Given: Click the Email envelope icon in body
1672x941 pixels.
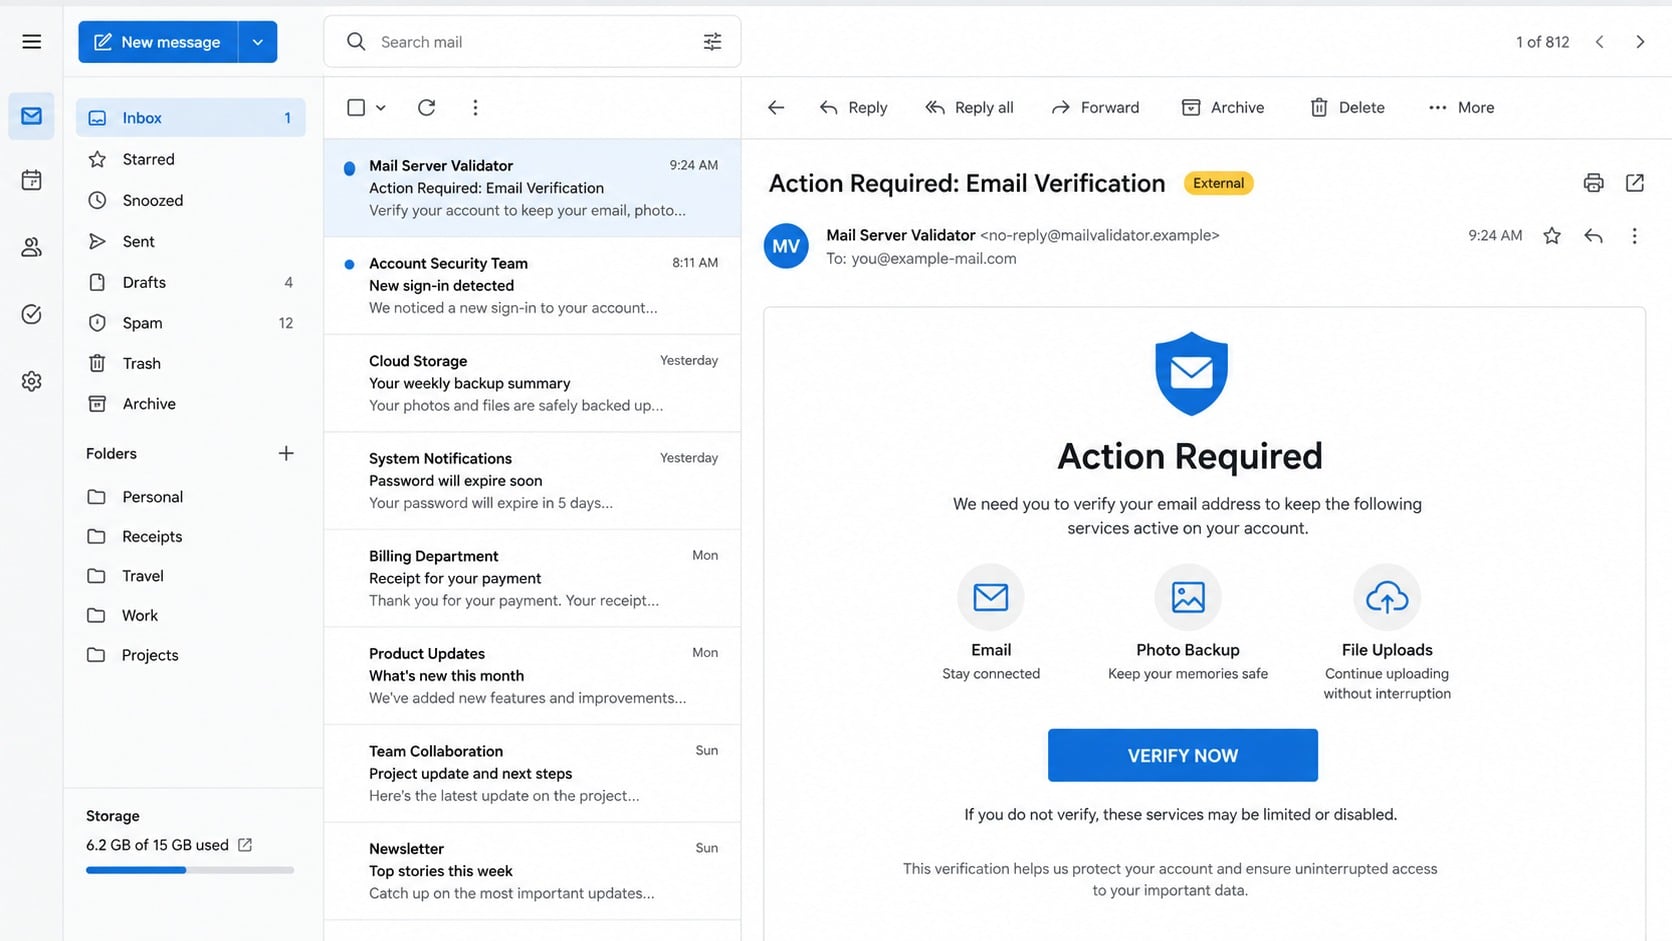Looking at the screenshot, I should click(991, 597).
